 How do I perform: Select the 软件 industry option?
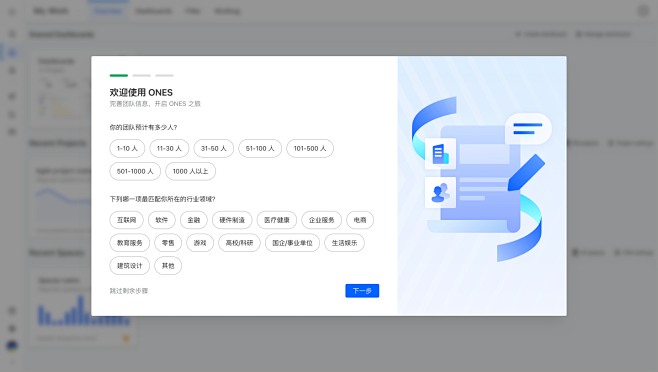(x=162, y=220)
